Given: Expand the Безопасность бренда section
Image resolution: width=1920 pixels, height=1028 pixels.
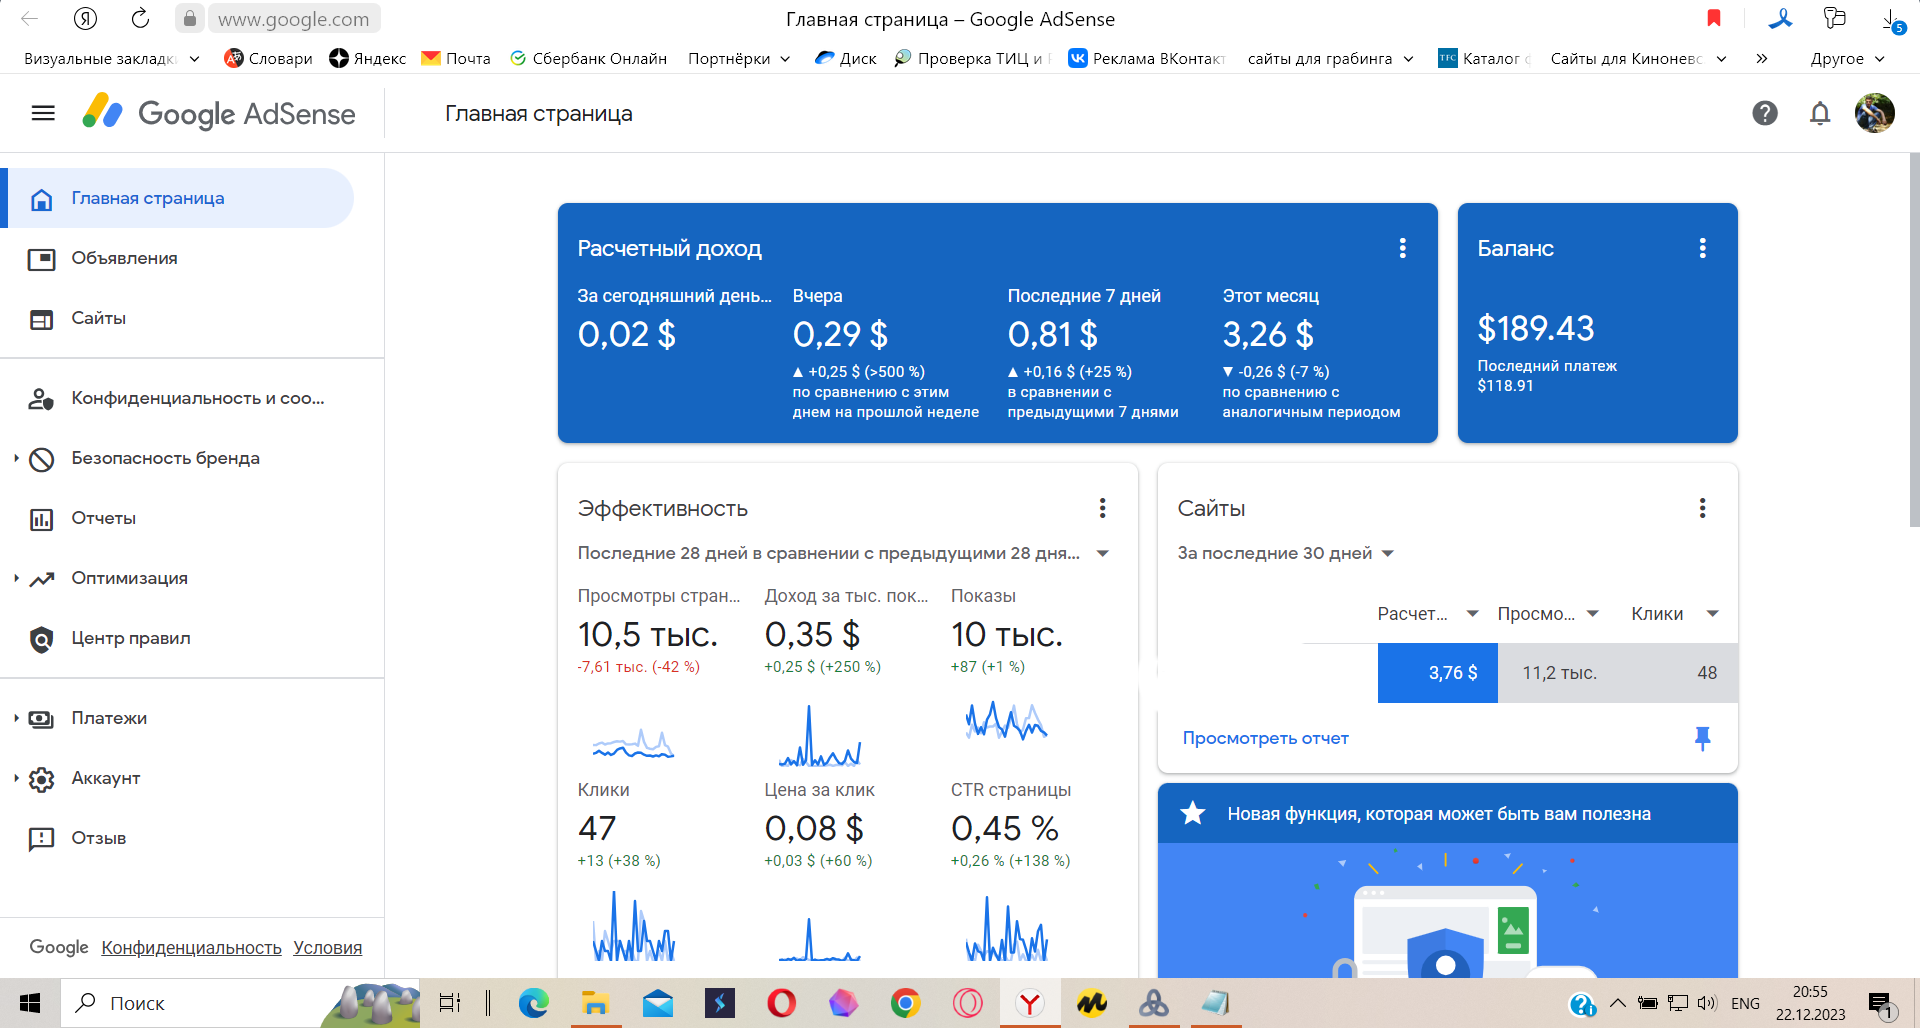Looking at the screenshot, I should [16, 458].
